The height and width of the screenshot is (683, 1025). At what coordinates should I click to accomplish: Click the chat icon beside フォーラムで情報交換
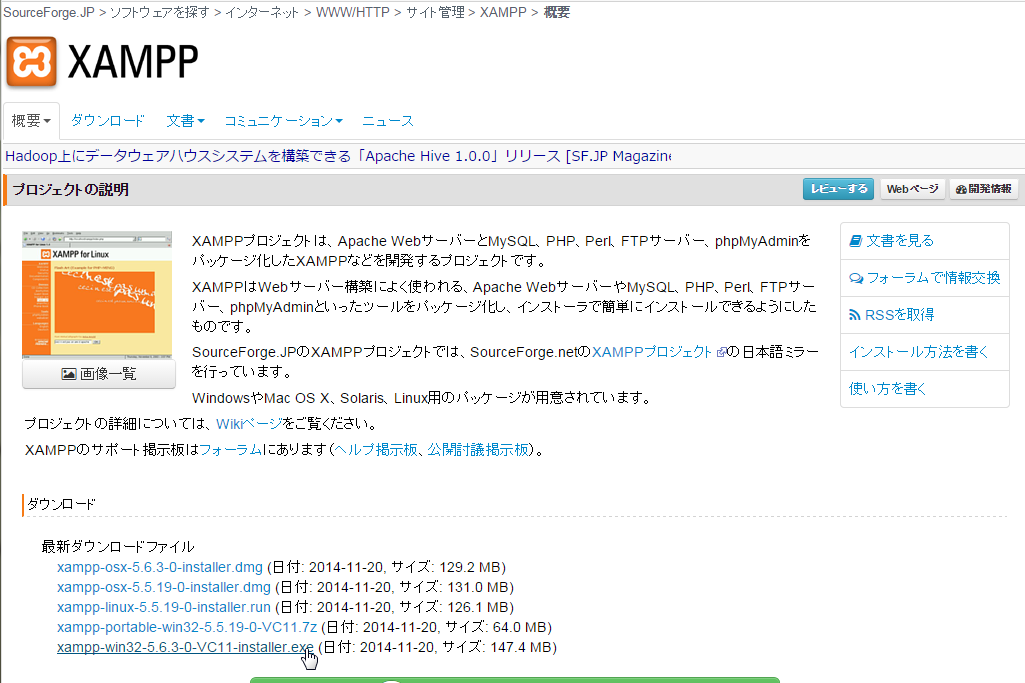coord(856,278)
